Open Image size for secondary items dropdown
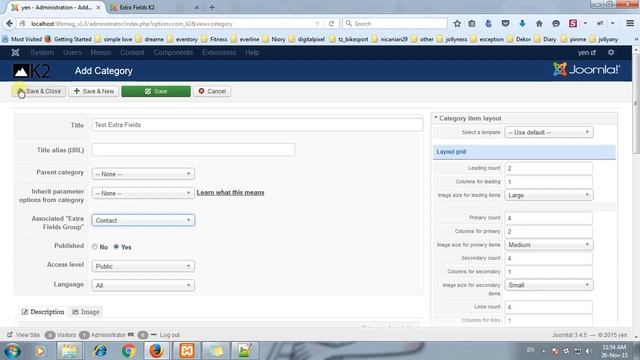Image resolution: width=640 pixels, height=360 pixels. [x=549, y=285]
